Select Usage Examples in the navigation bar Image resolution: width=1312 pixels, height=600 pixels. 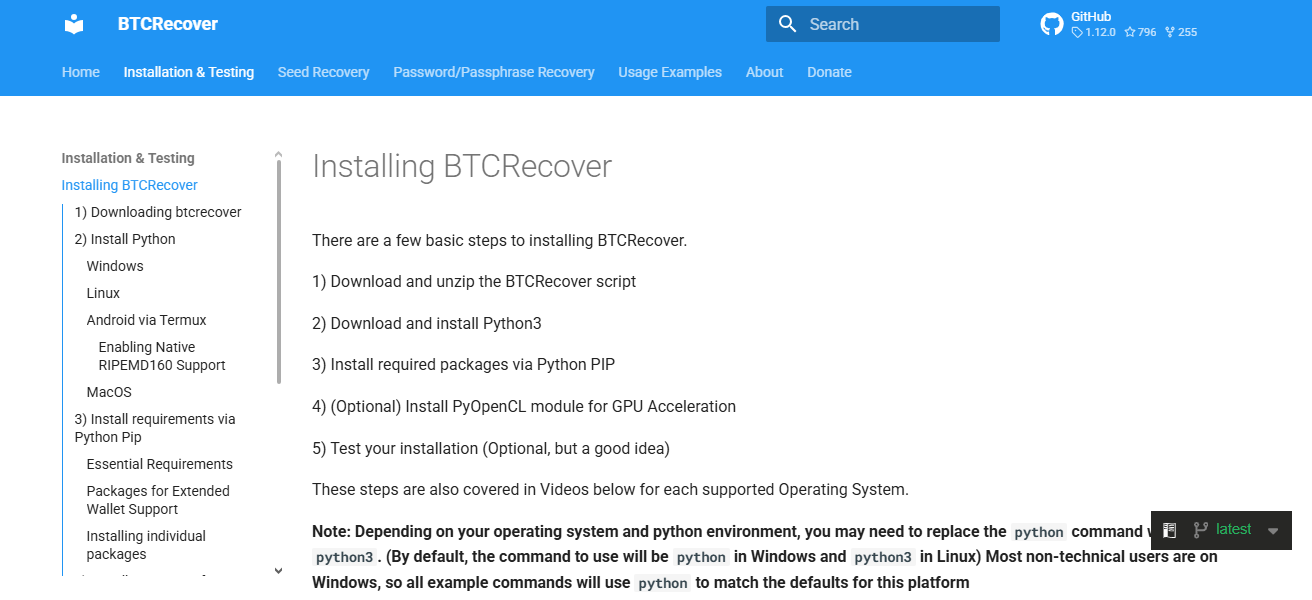[x=670, y=72]
